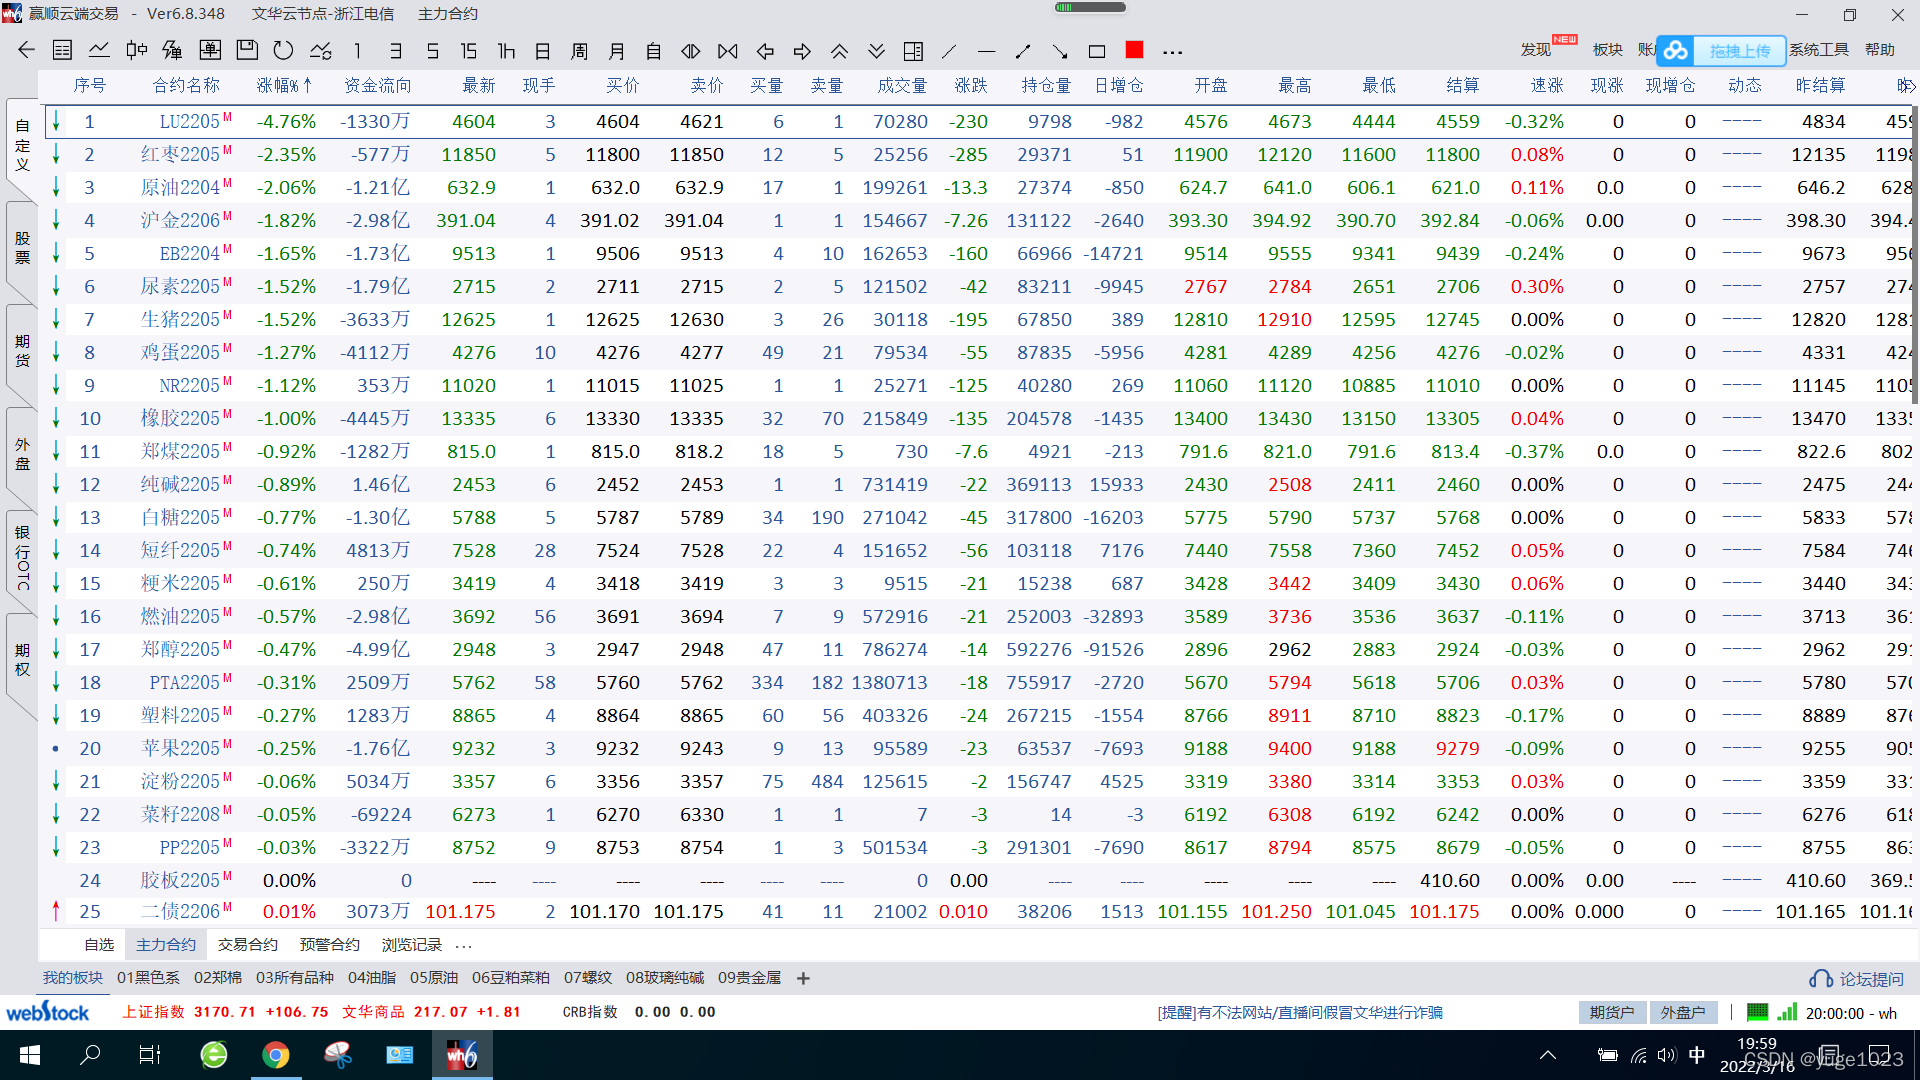Screen dimensions: 1920x1080
Task: Sort by the 成交量 column header
Action: 902,86
